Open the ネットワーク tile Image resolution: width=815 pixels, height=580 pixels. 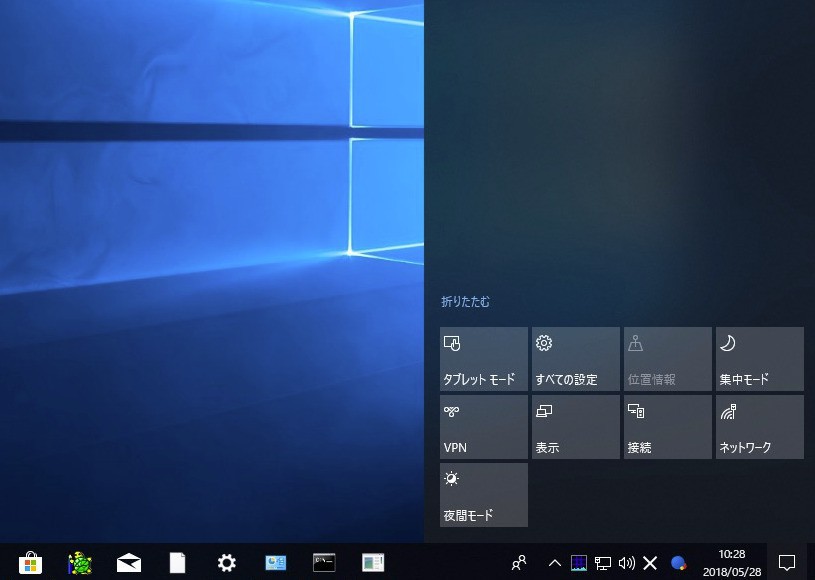coord(760,427)
